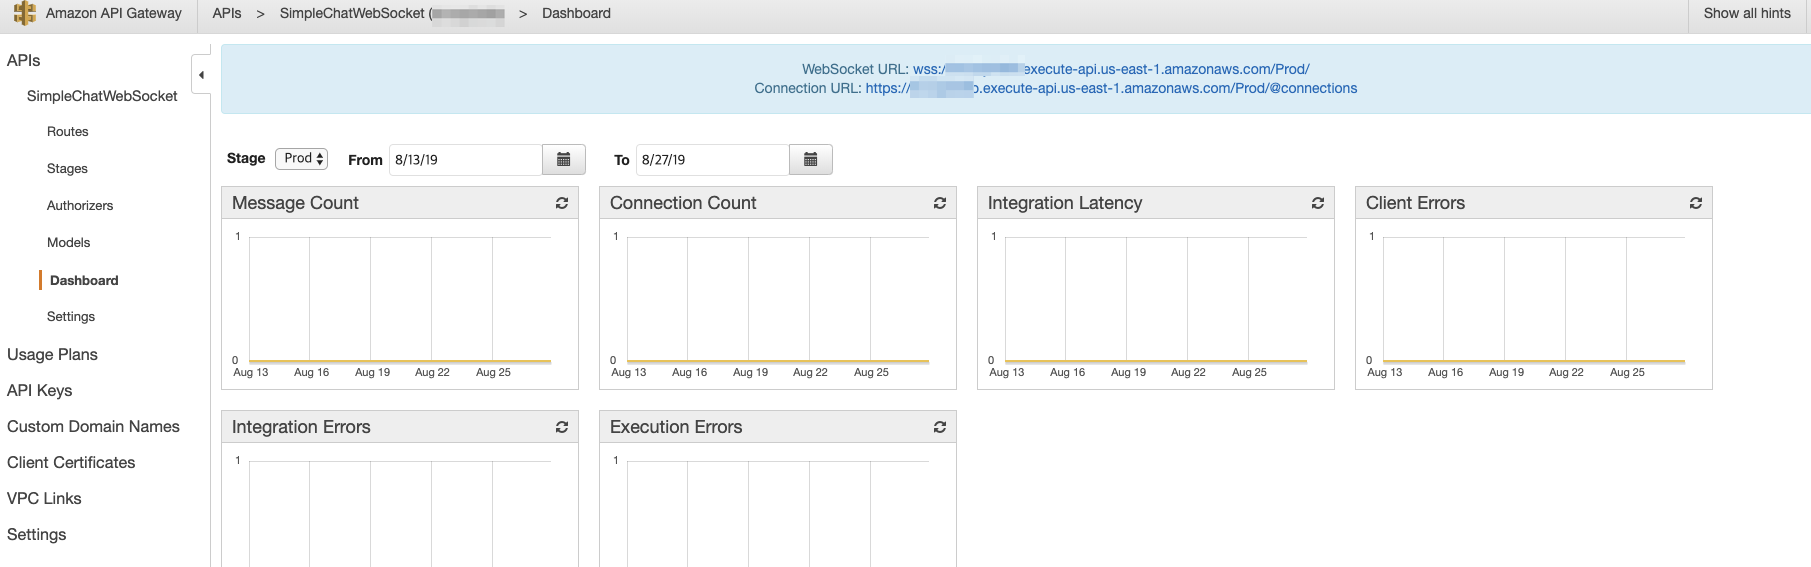Select SimpleChatWebSocket in the sidebar
Image resolution: width=1811 pixels, height=567 pixels.
[x=102, y=96]
